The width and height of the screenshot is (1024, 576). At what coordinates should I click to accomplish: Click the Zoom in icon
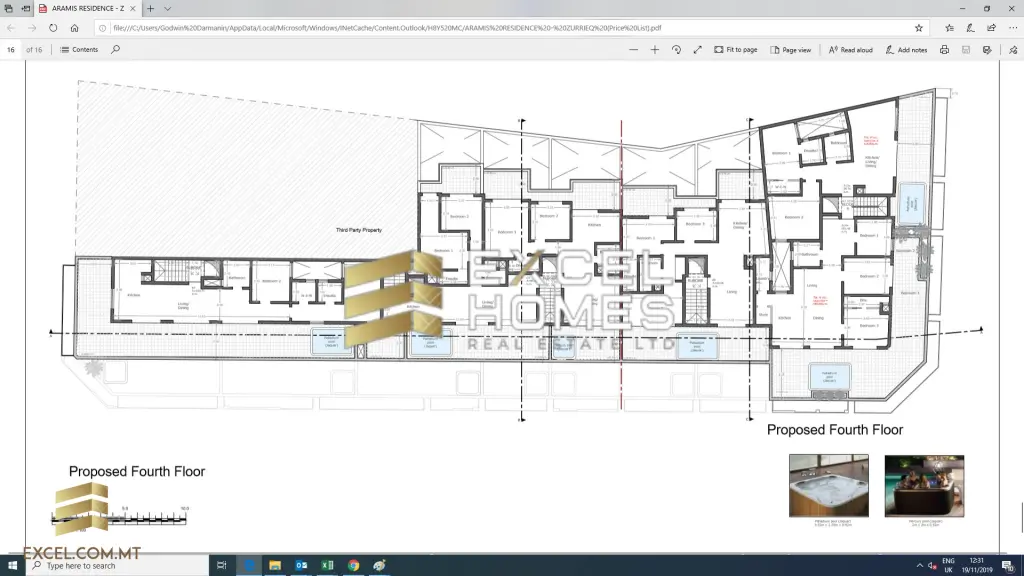coord(654,49)
